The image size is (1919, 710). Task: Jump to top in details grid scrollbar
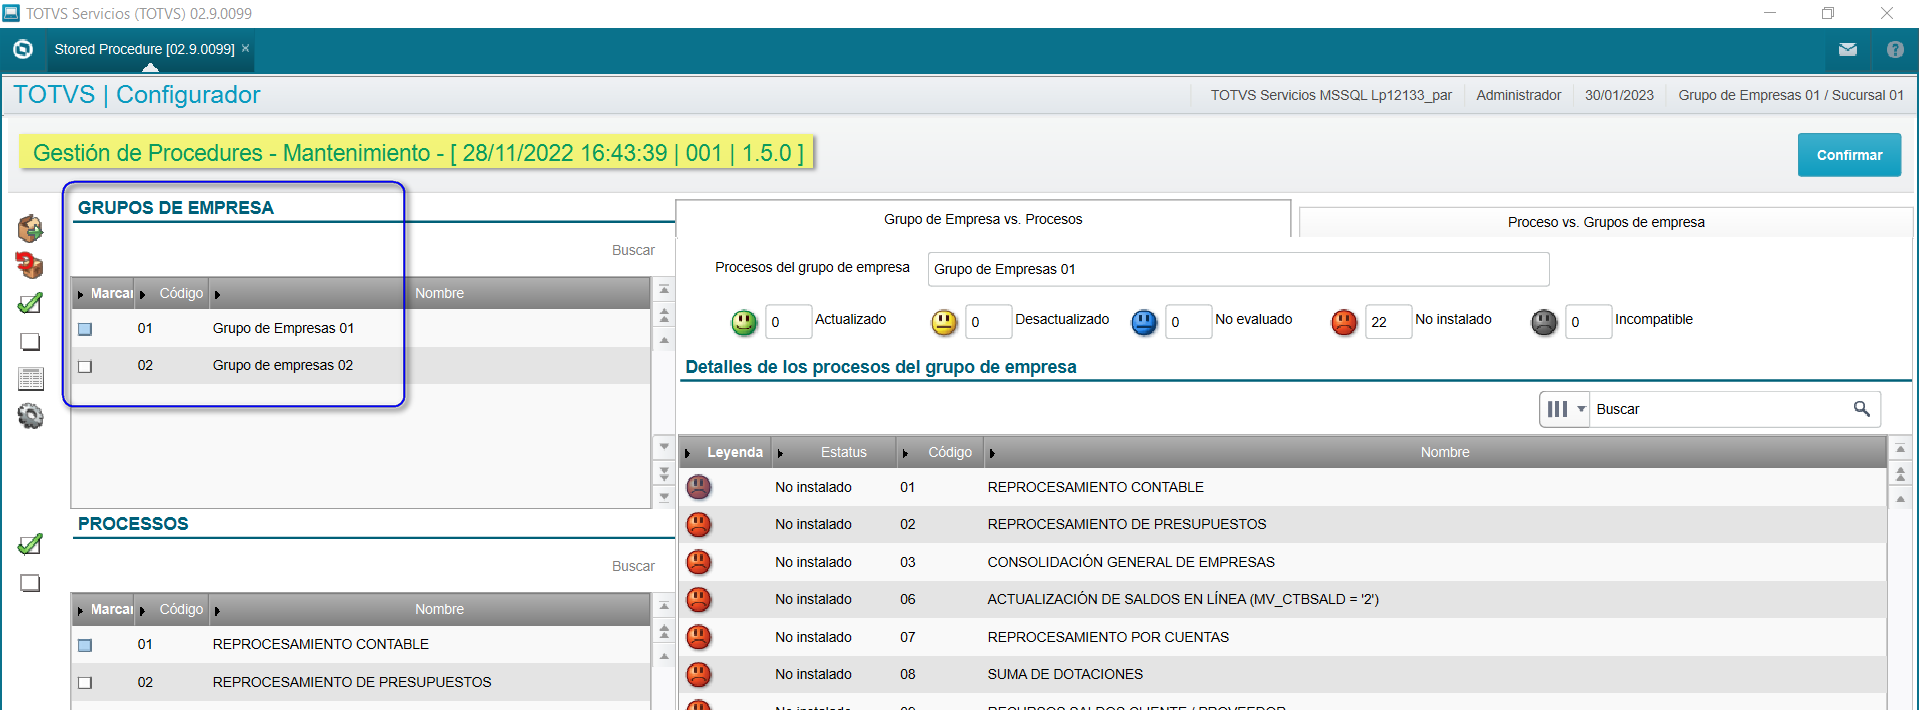click(1901, 448)
